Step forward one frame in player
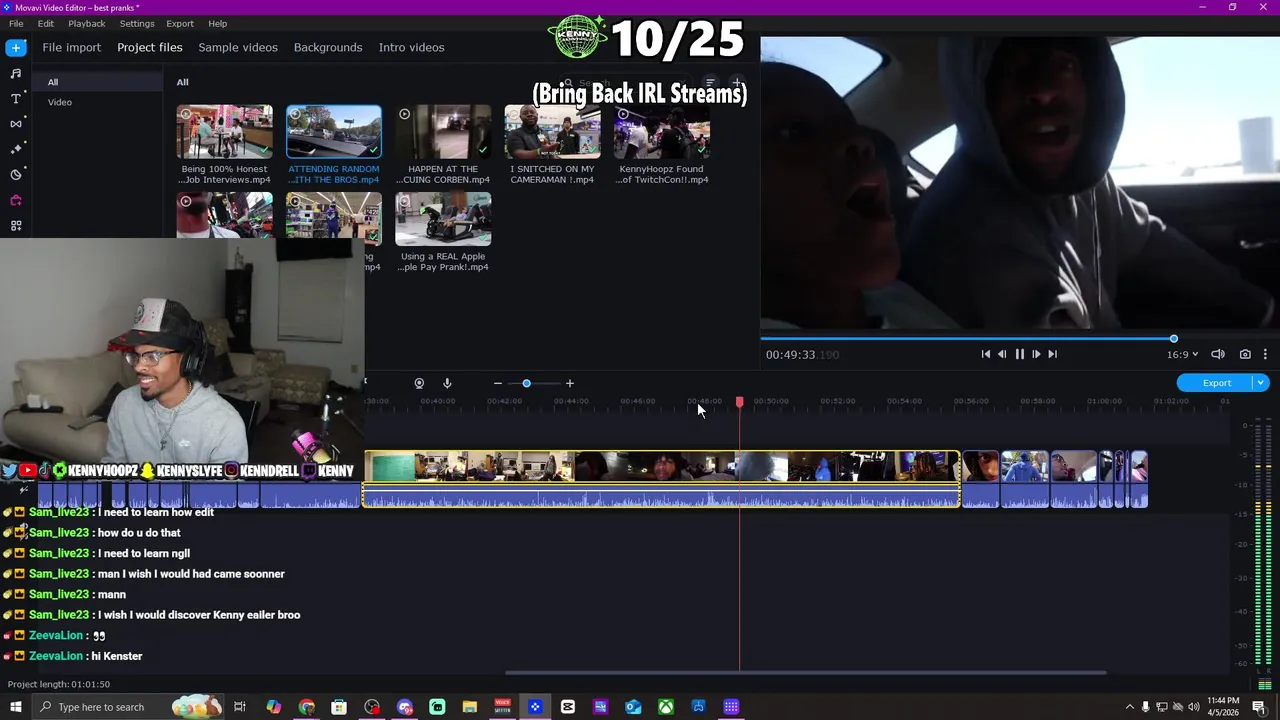Viewport: 1280px width, 720px height. pos(1036,354)
